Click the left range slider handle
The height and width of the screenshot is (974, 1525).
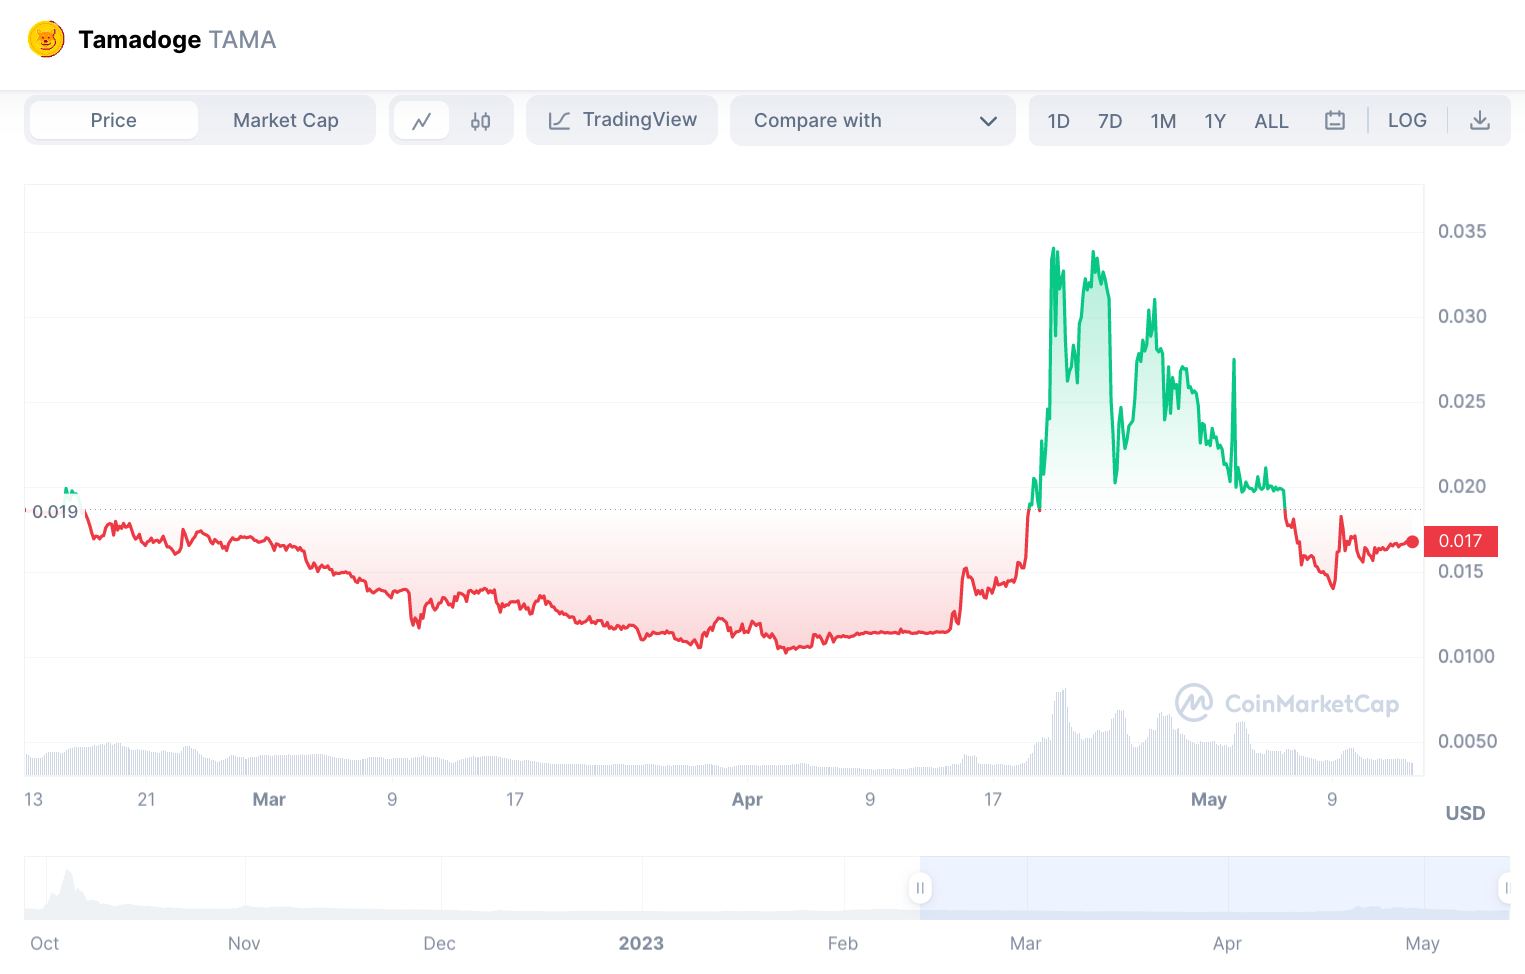(920, 887)
